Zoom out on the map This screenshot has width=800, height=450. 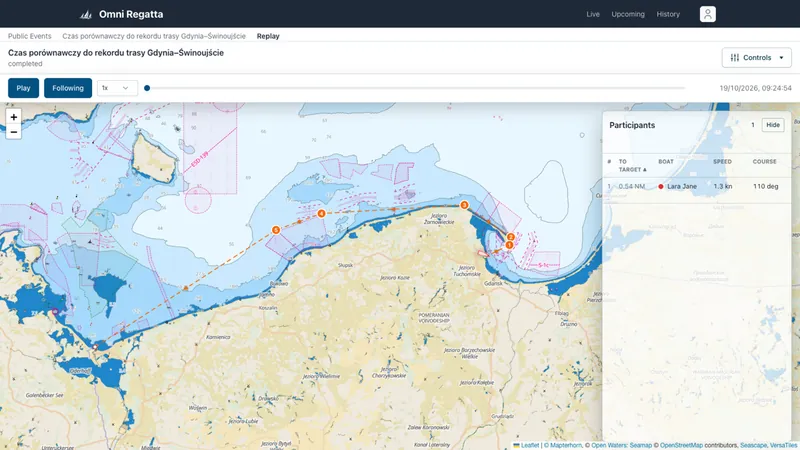click(14, 132)
